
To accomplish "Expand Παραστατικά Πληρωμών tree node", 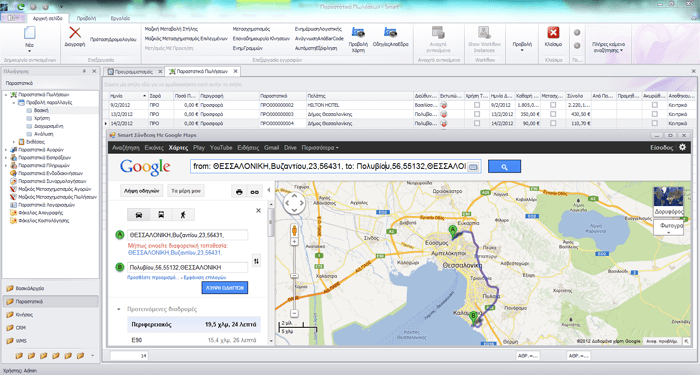I will 6,165.
